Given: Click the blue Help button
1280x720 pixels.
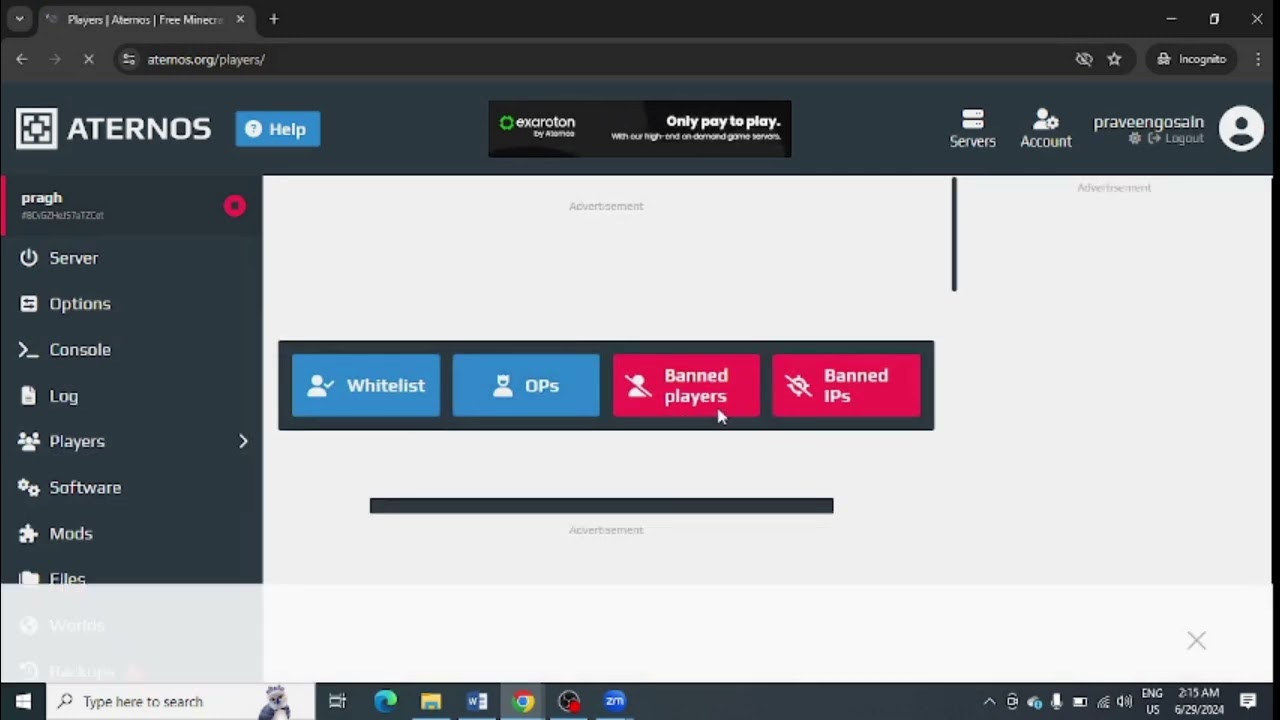Looking at the screenshot, I should [277, 129].
